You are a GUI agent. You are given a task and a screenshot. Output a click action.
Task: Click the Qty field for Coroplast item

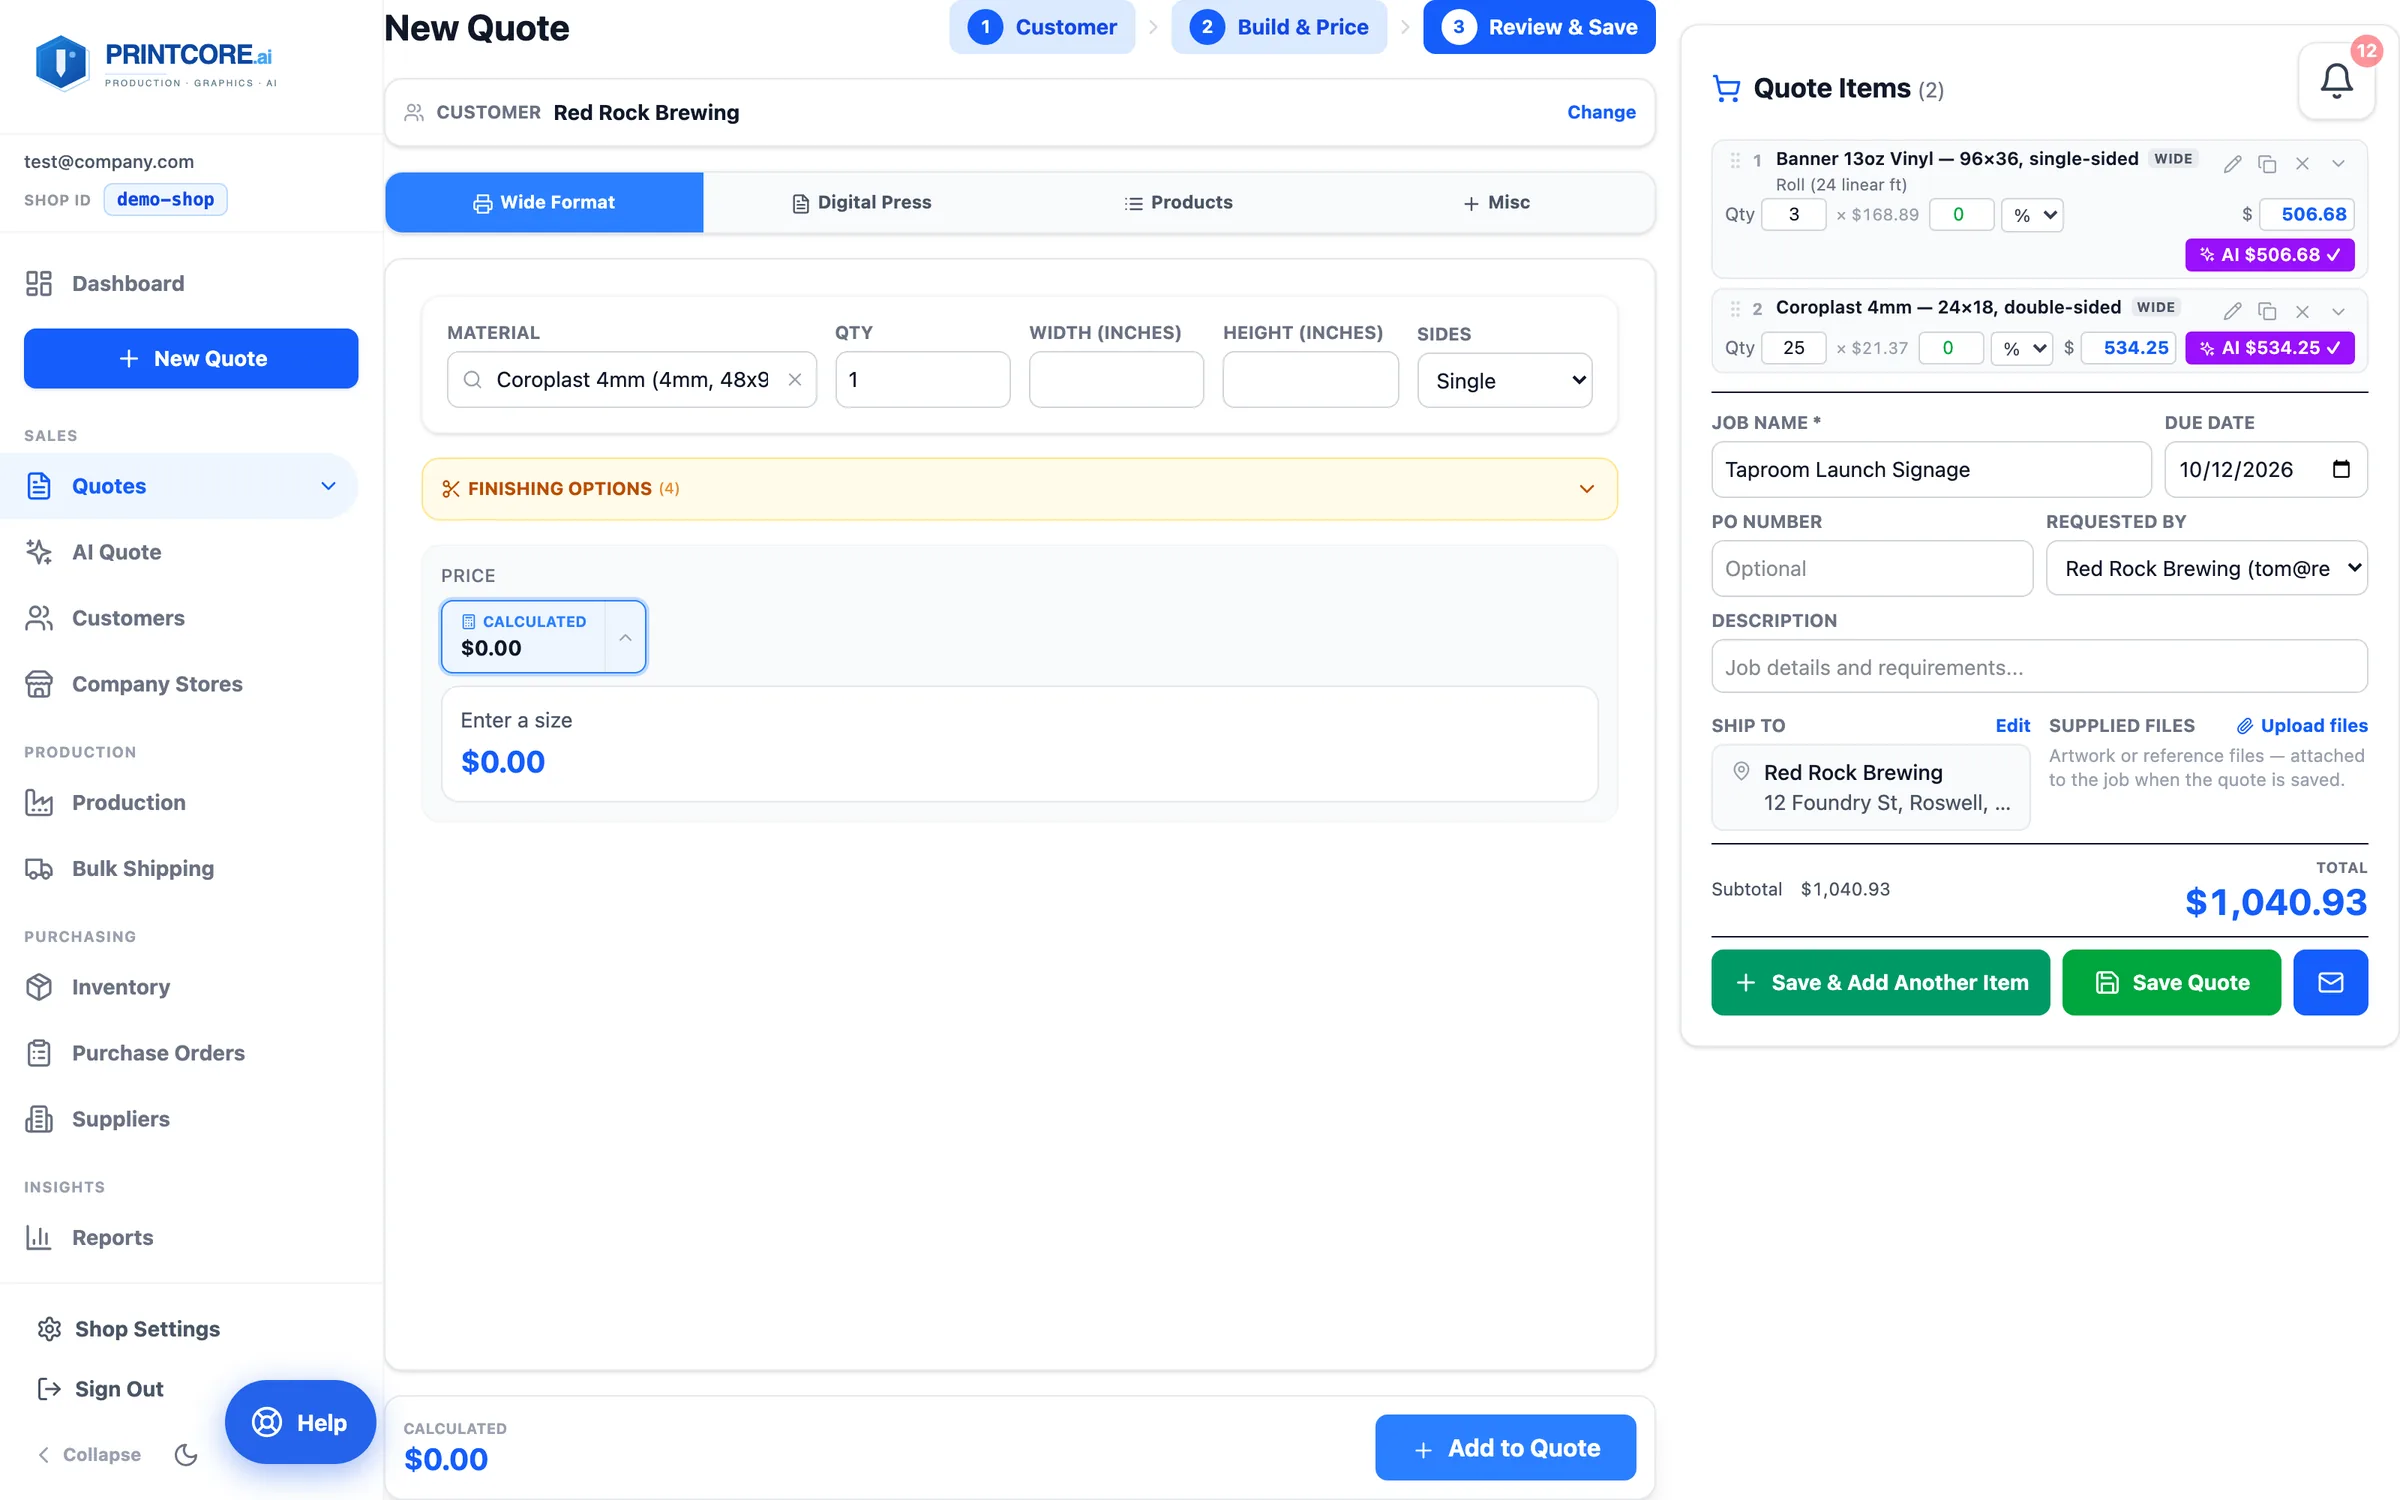click(x=1793, y=348)
